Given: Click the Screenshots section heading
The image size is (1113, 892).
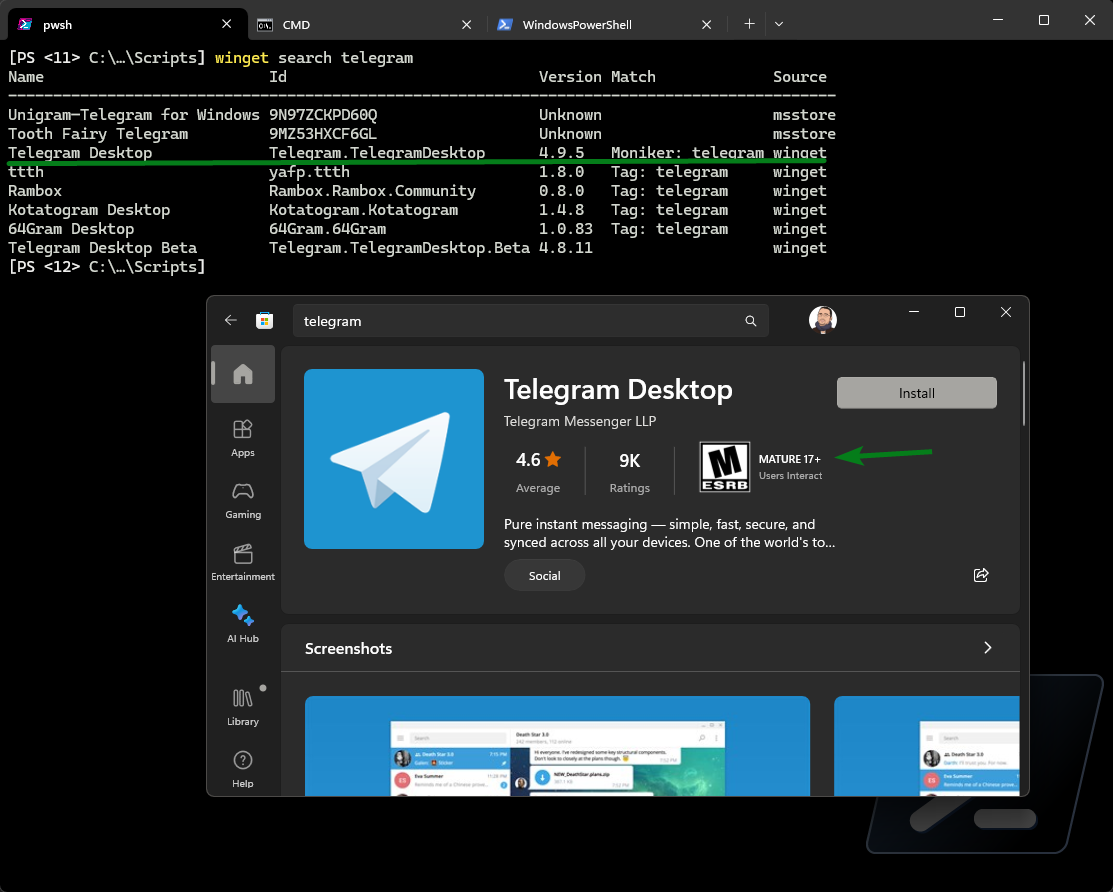Looking at the screenshot, I should click(x=348, y=648).
